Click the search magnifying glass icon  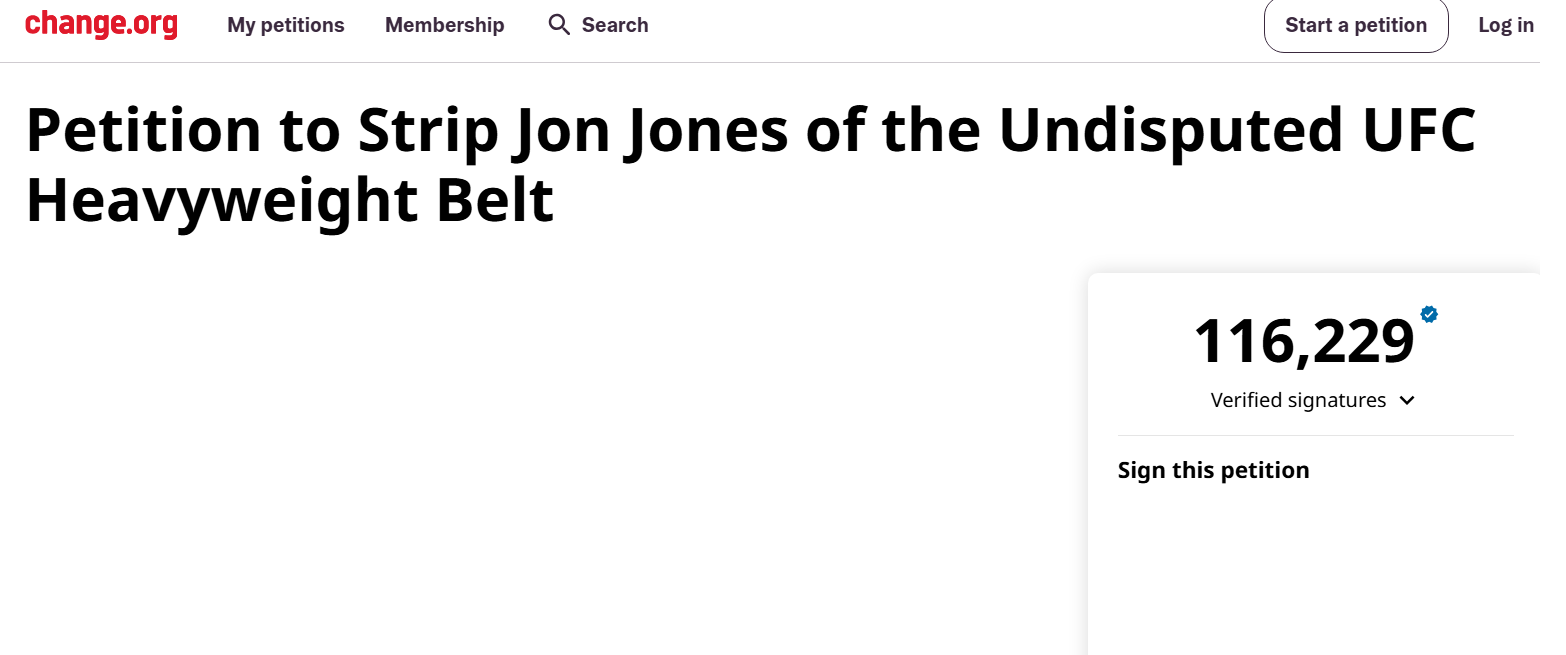[559, 25]
